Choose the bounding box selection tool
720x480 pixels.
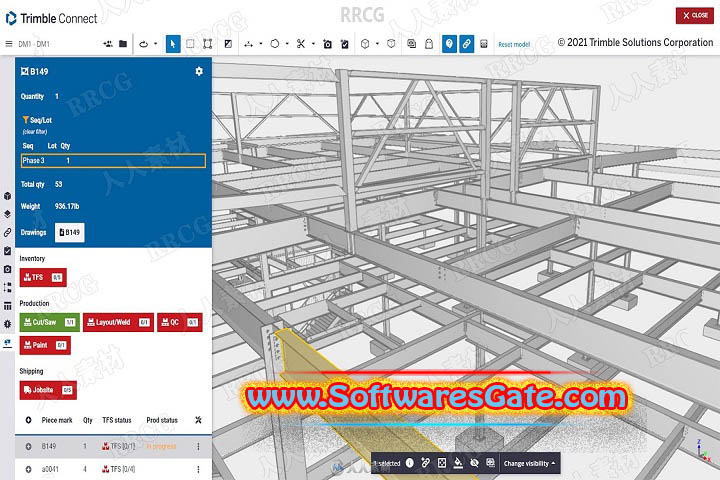click(208, 44)
